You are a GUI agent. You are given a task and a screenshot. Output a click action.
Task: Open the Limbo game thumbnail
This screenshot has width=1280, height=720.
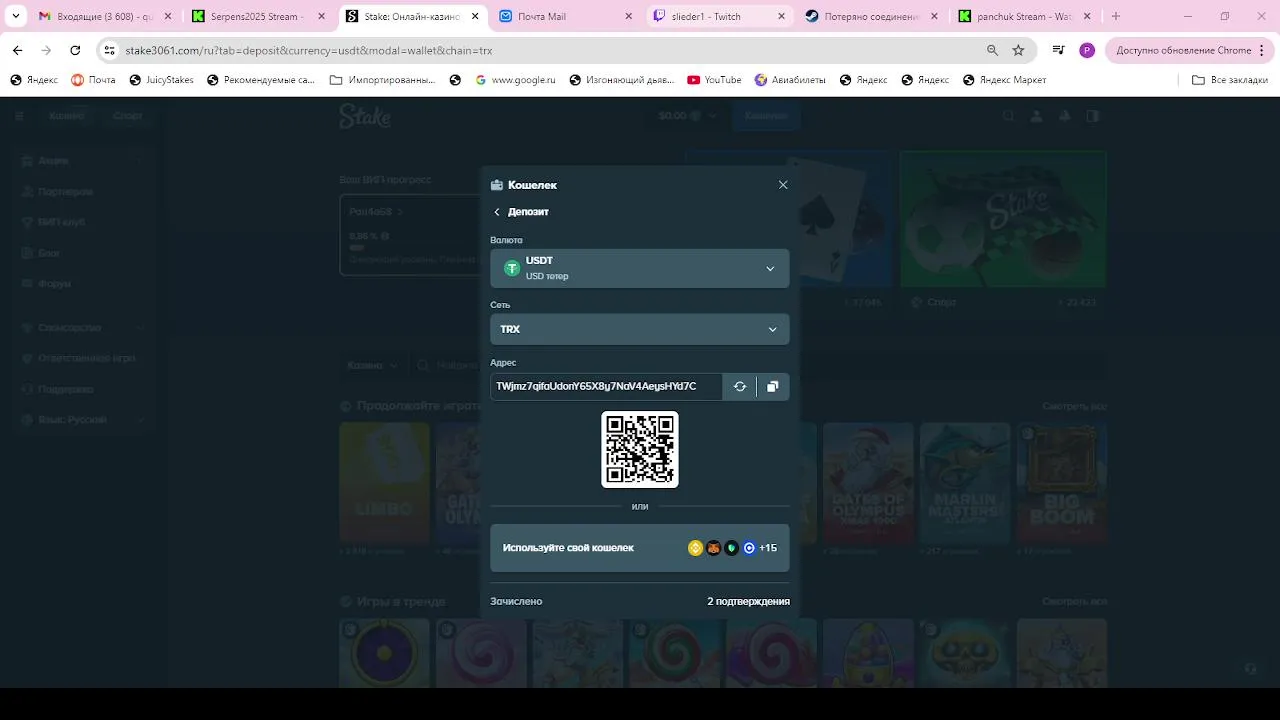click(x=384, y=483)
